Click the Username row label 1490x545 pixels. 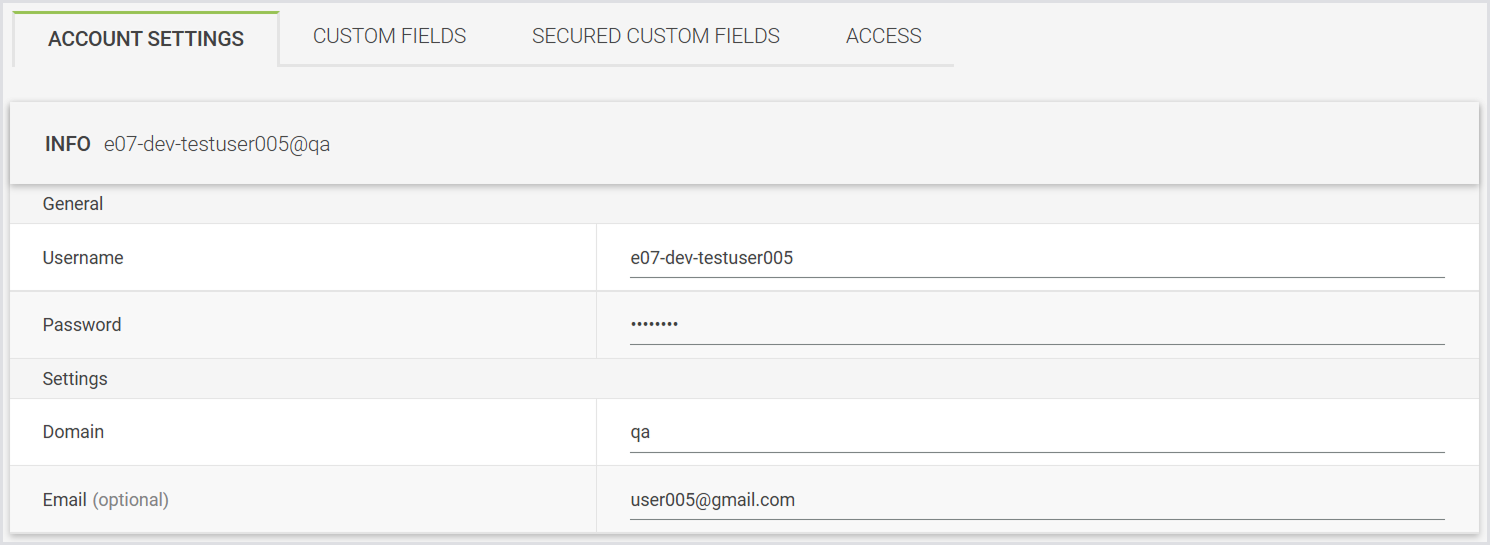pos(83,258)
